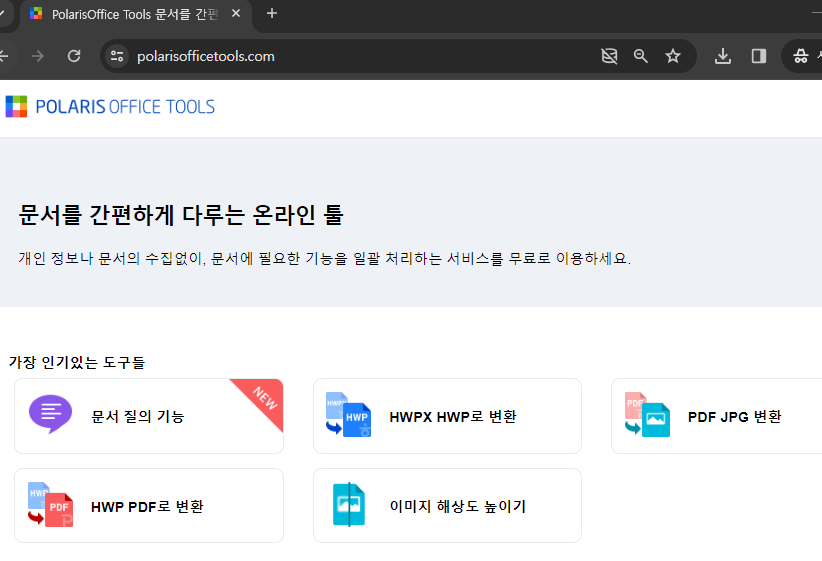Click the incognito profile icon

(801, 56)
